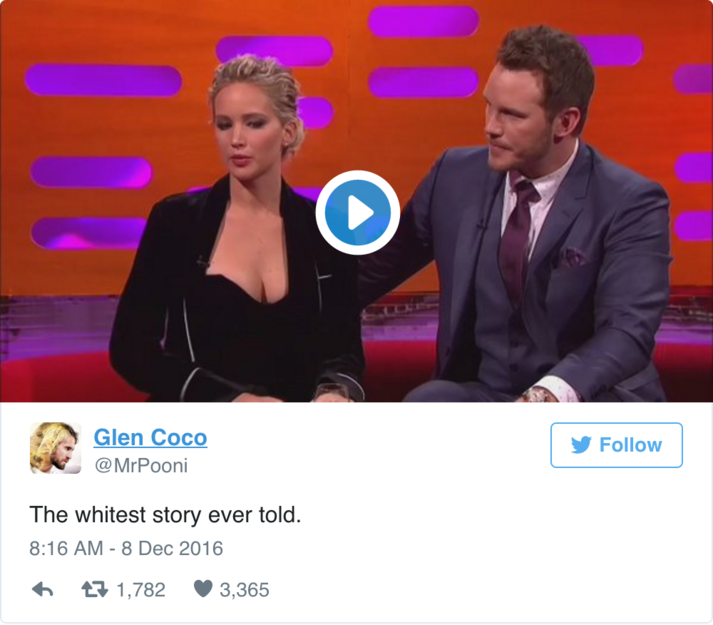This screenshot has height=625, width=713.
Task: Click the Twitter bird icon in Follow
Action: (x=581, y=445)
